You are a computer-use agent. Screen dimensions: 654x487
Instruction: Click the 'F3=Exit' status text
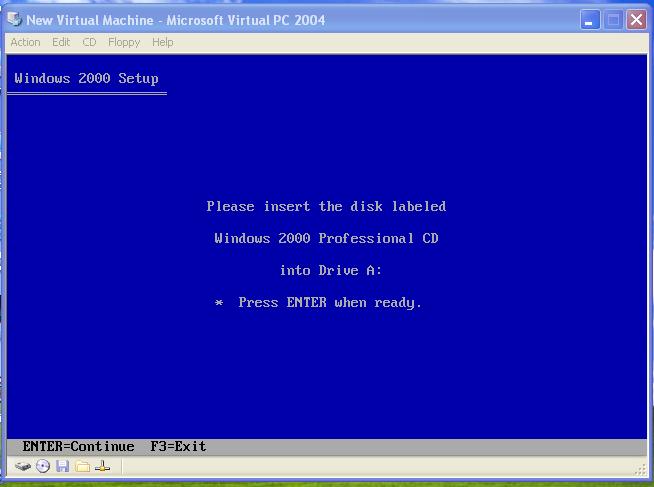[x=178, y=447]
